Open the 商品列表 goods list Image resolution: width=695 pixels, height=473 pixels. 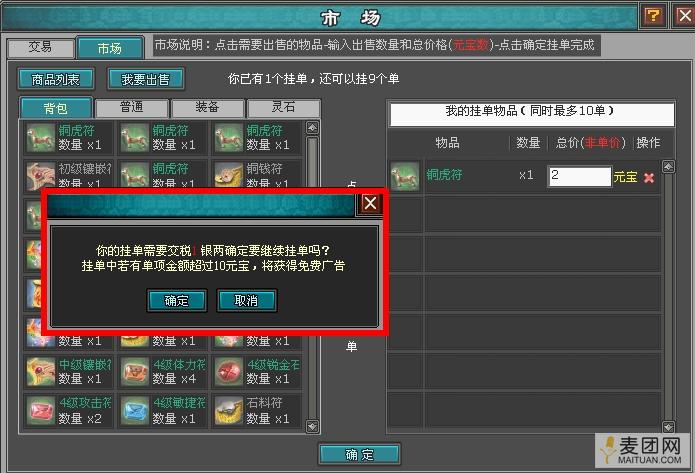tap(55, 78)
